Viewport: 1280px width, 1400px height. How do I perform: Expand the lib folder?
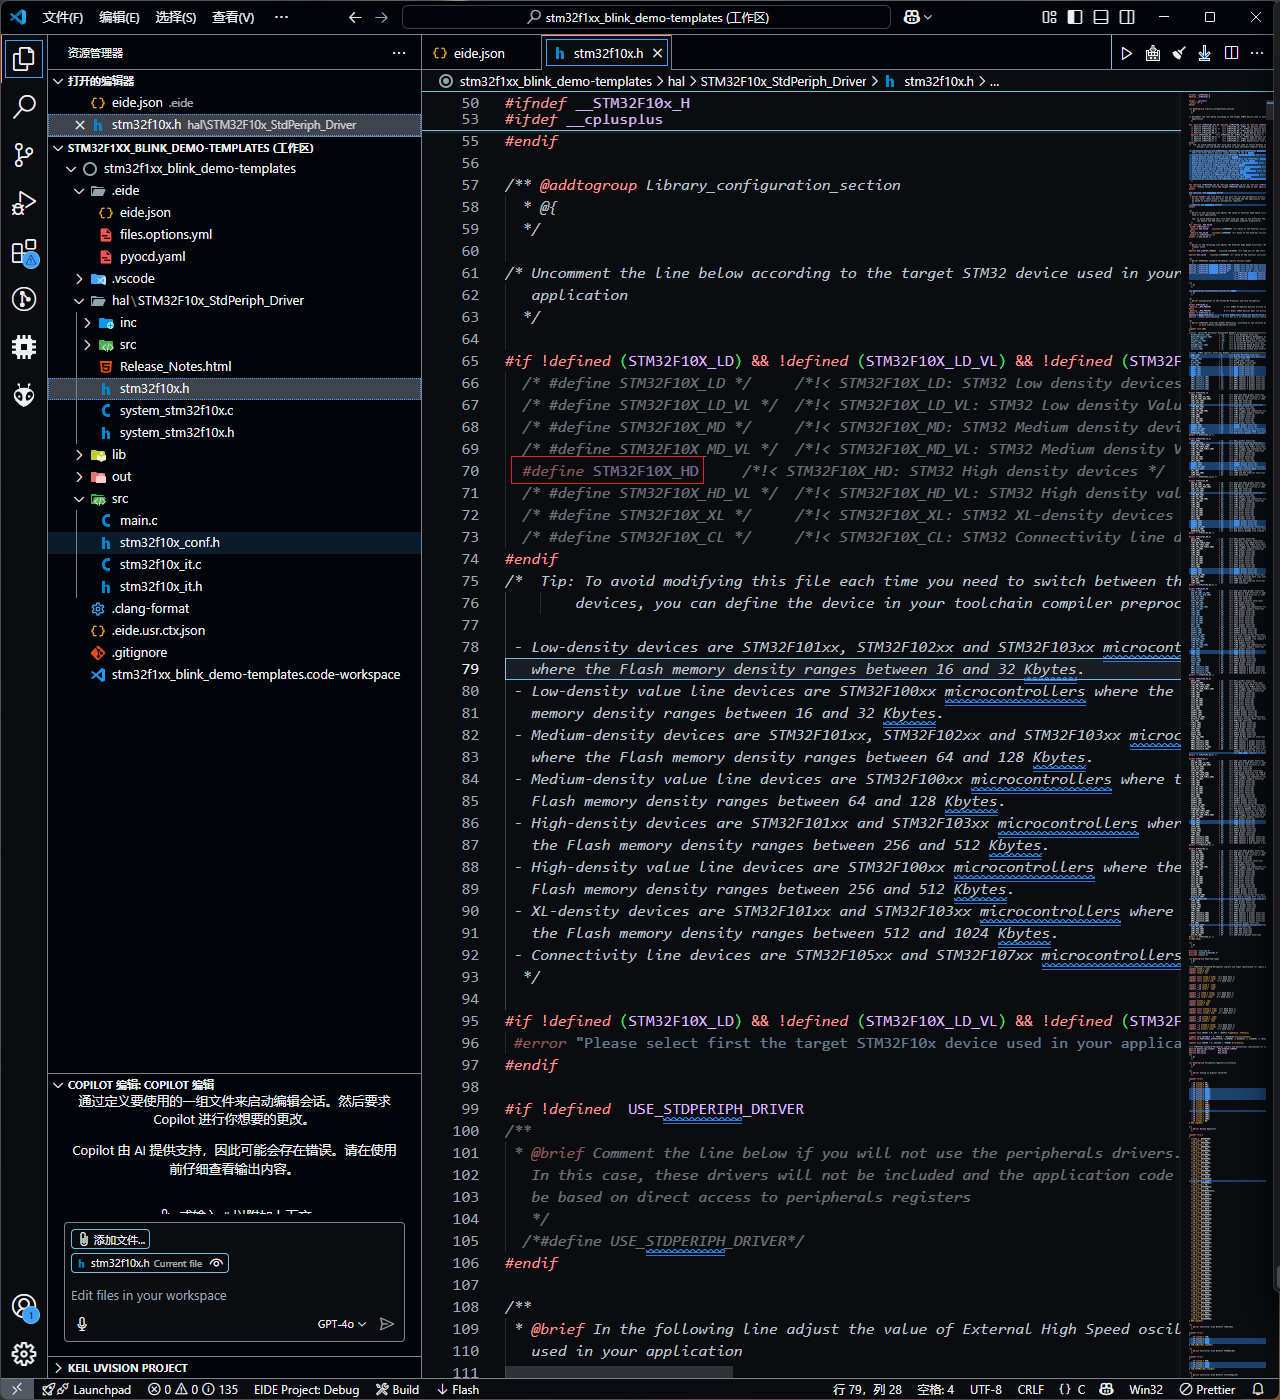80,455
